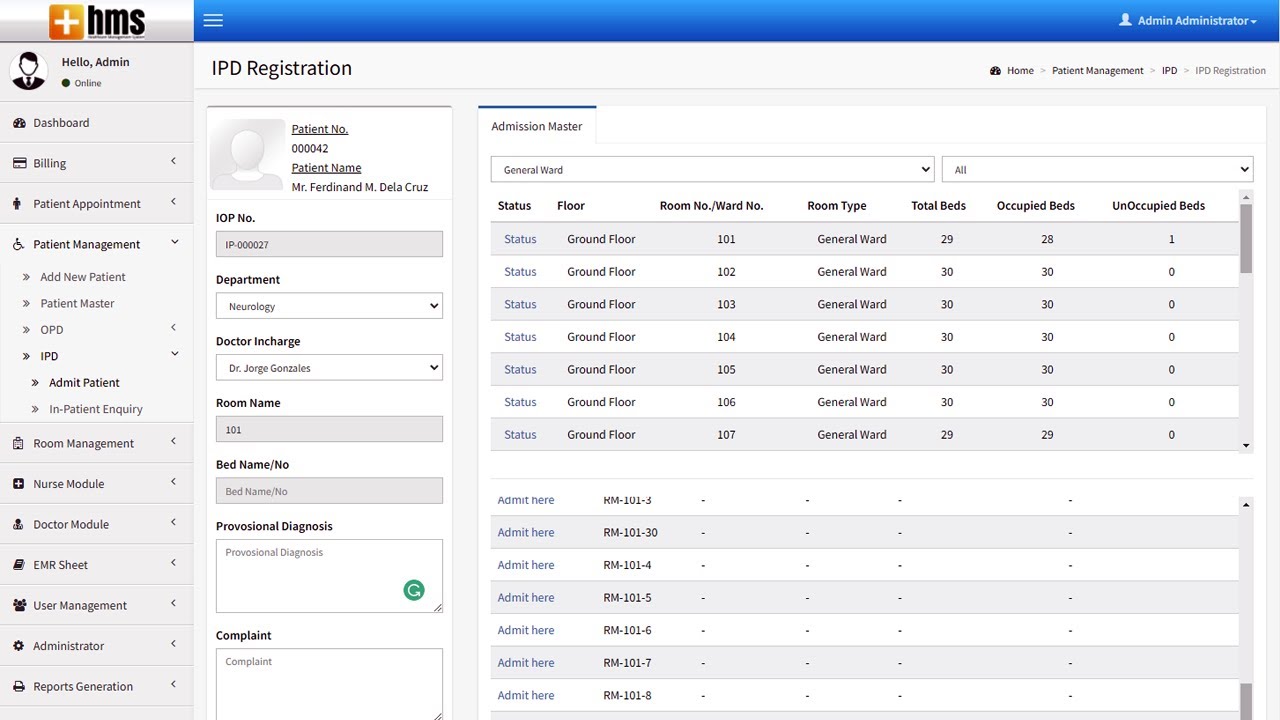Click the Billing card icon

tap(19, 163)
